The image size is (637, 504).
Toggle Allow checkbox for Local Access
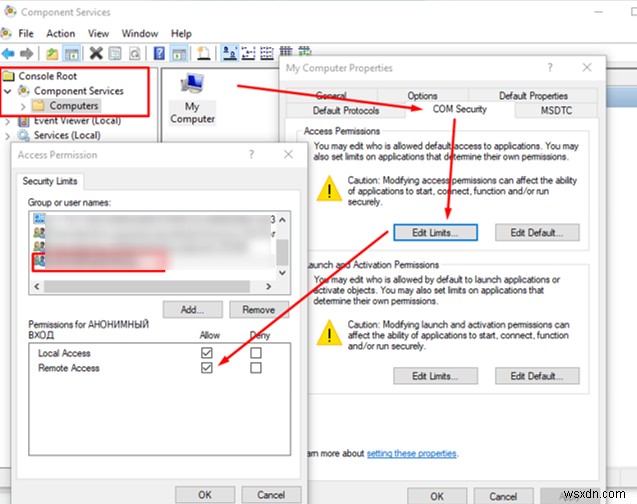click(x=207, y=353)
